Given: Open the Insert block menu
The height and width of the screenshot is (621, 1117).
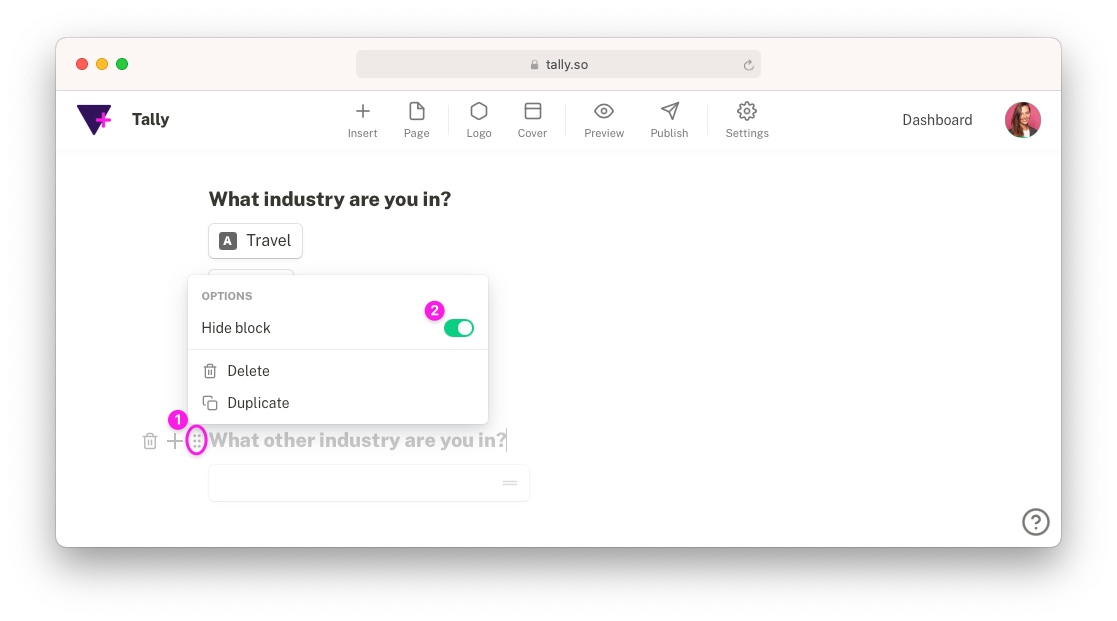Looking at the screenshot, I should [x=363, y=120].
